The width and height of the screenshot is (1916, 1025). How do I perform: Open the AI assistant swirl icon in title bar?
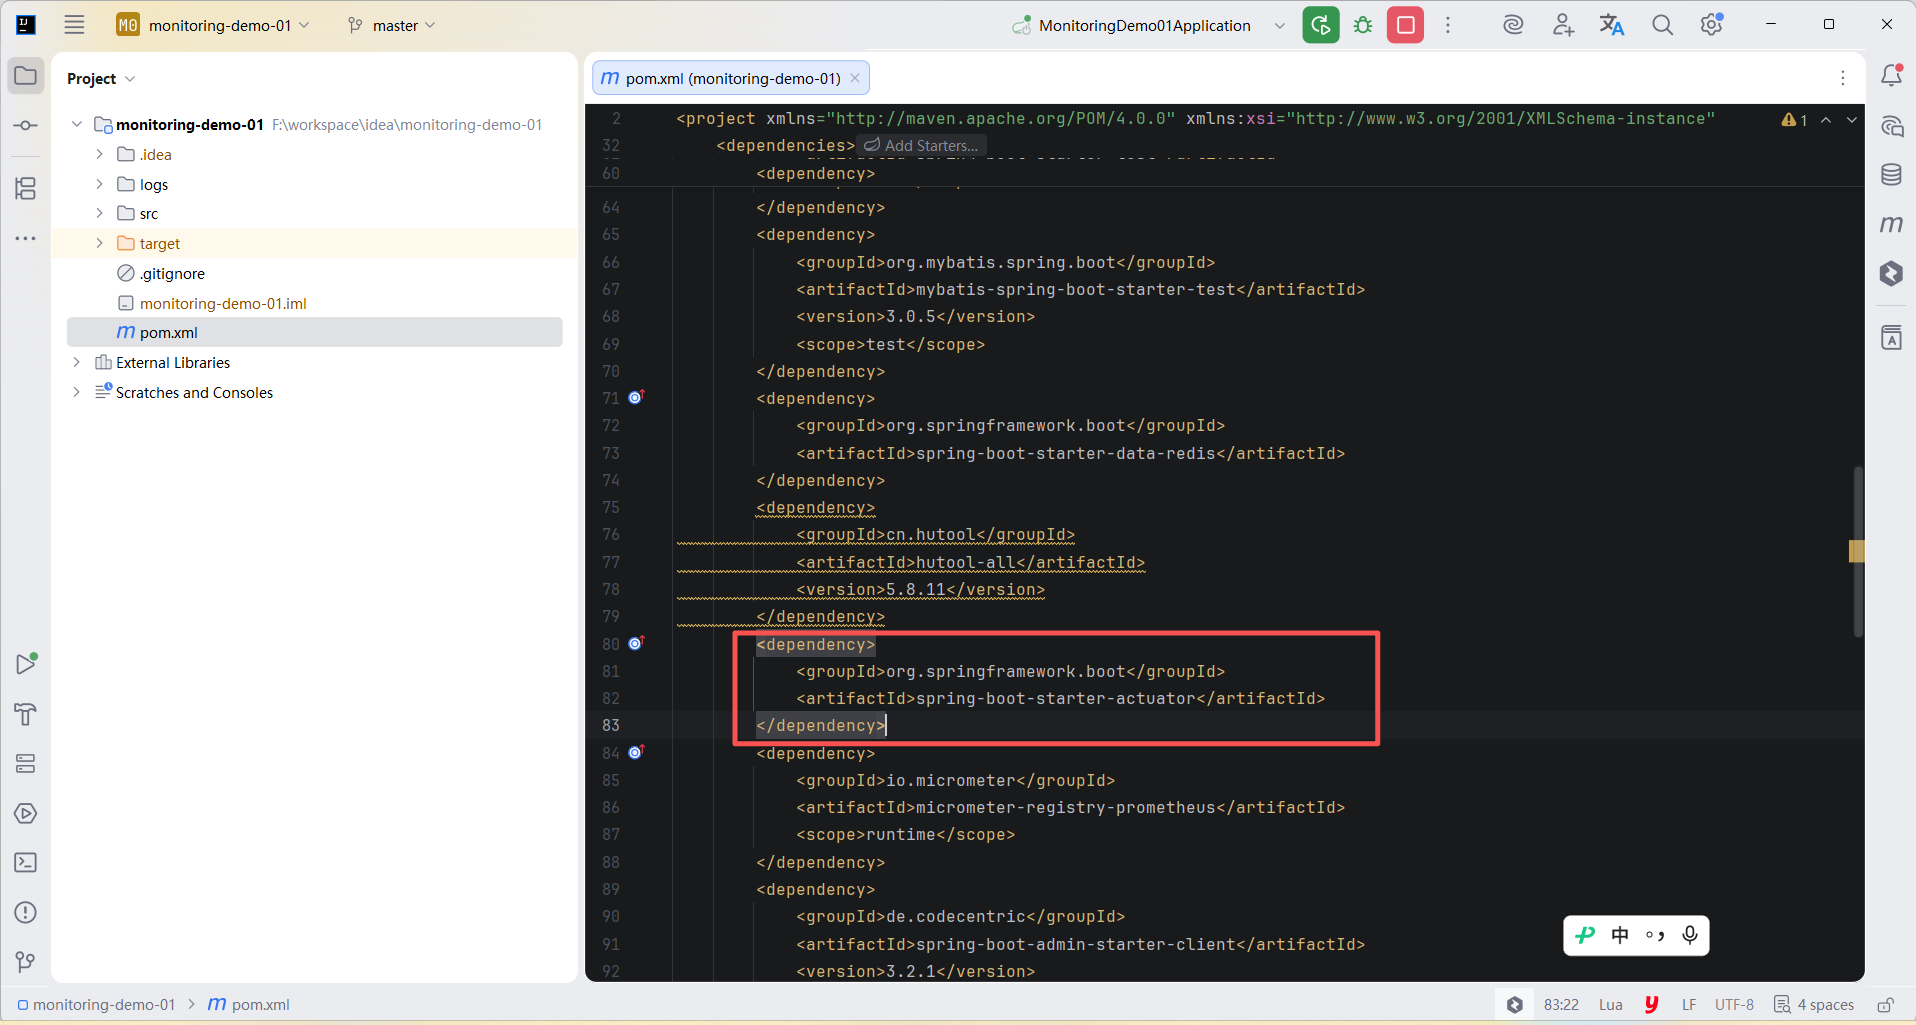click(1513, 25)
